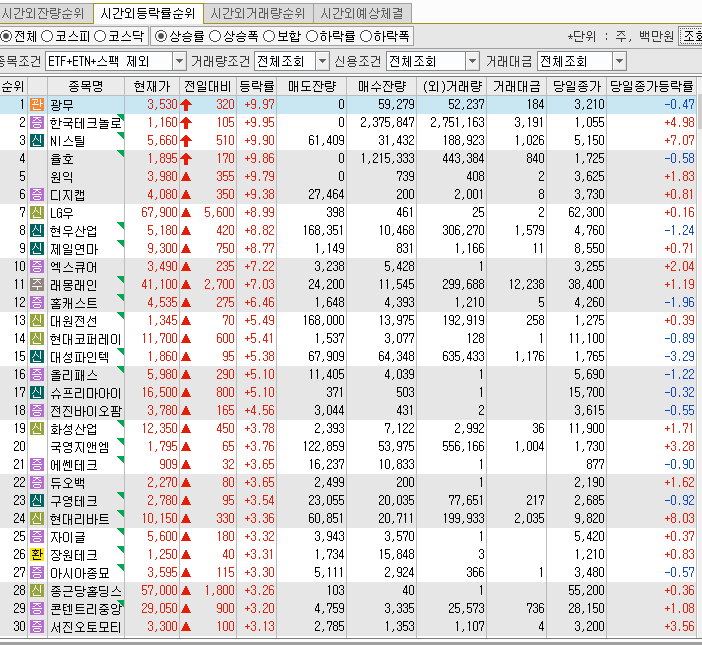Select the 보합 radio button

pos(269,36)
